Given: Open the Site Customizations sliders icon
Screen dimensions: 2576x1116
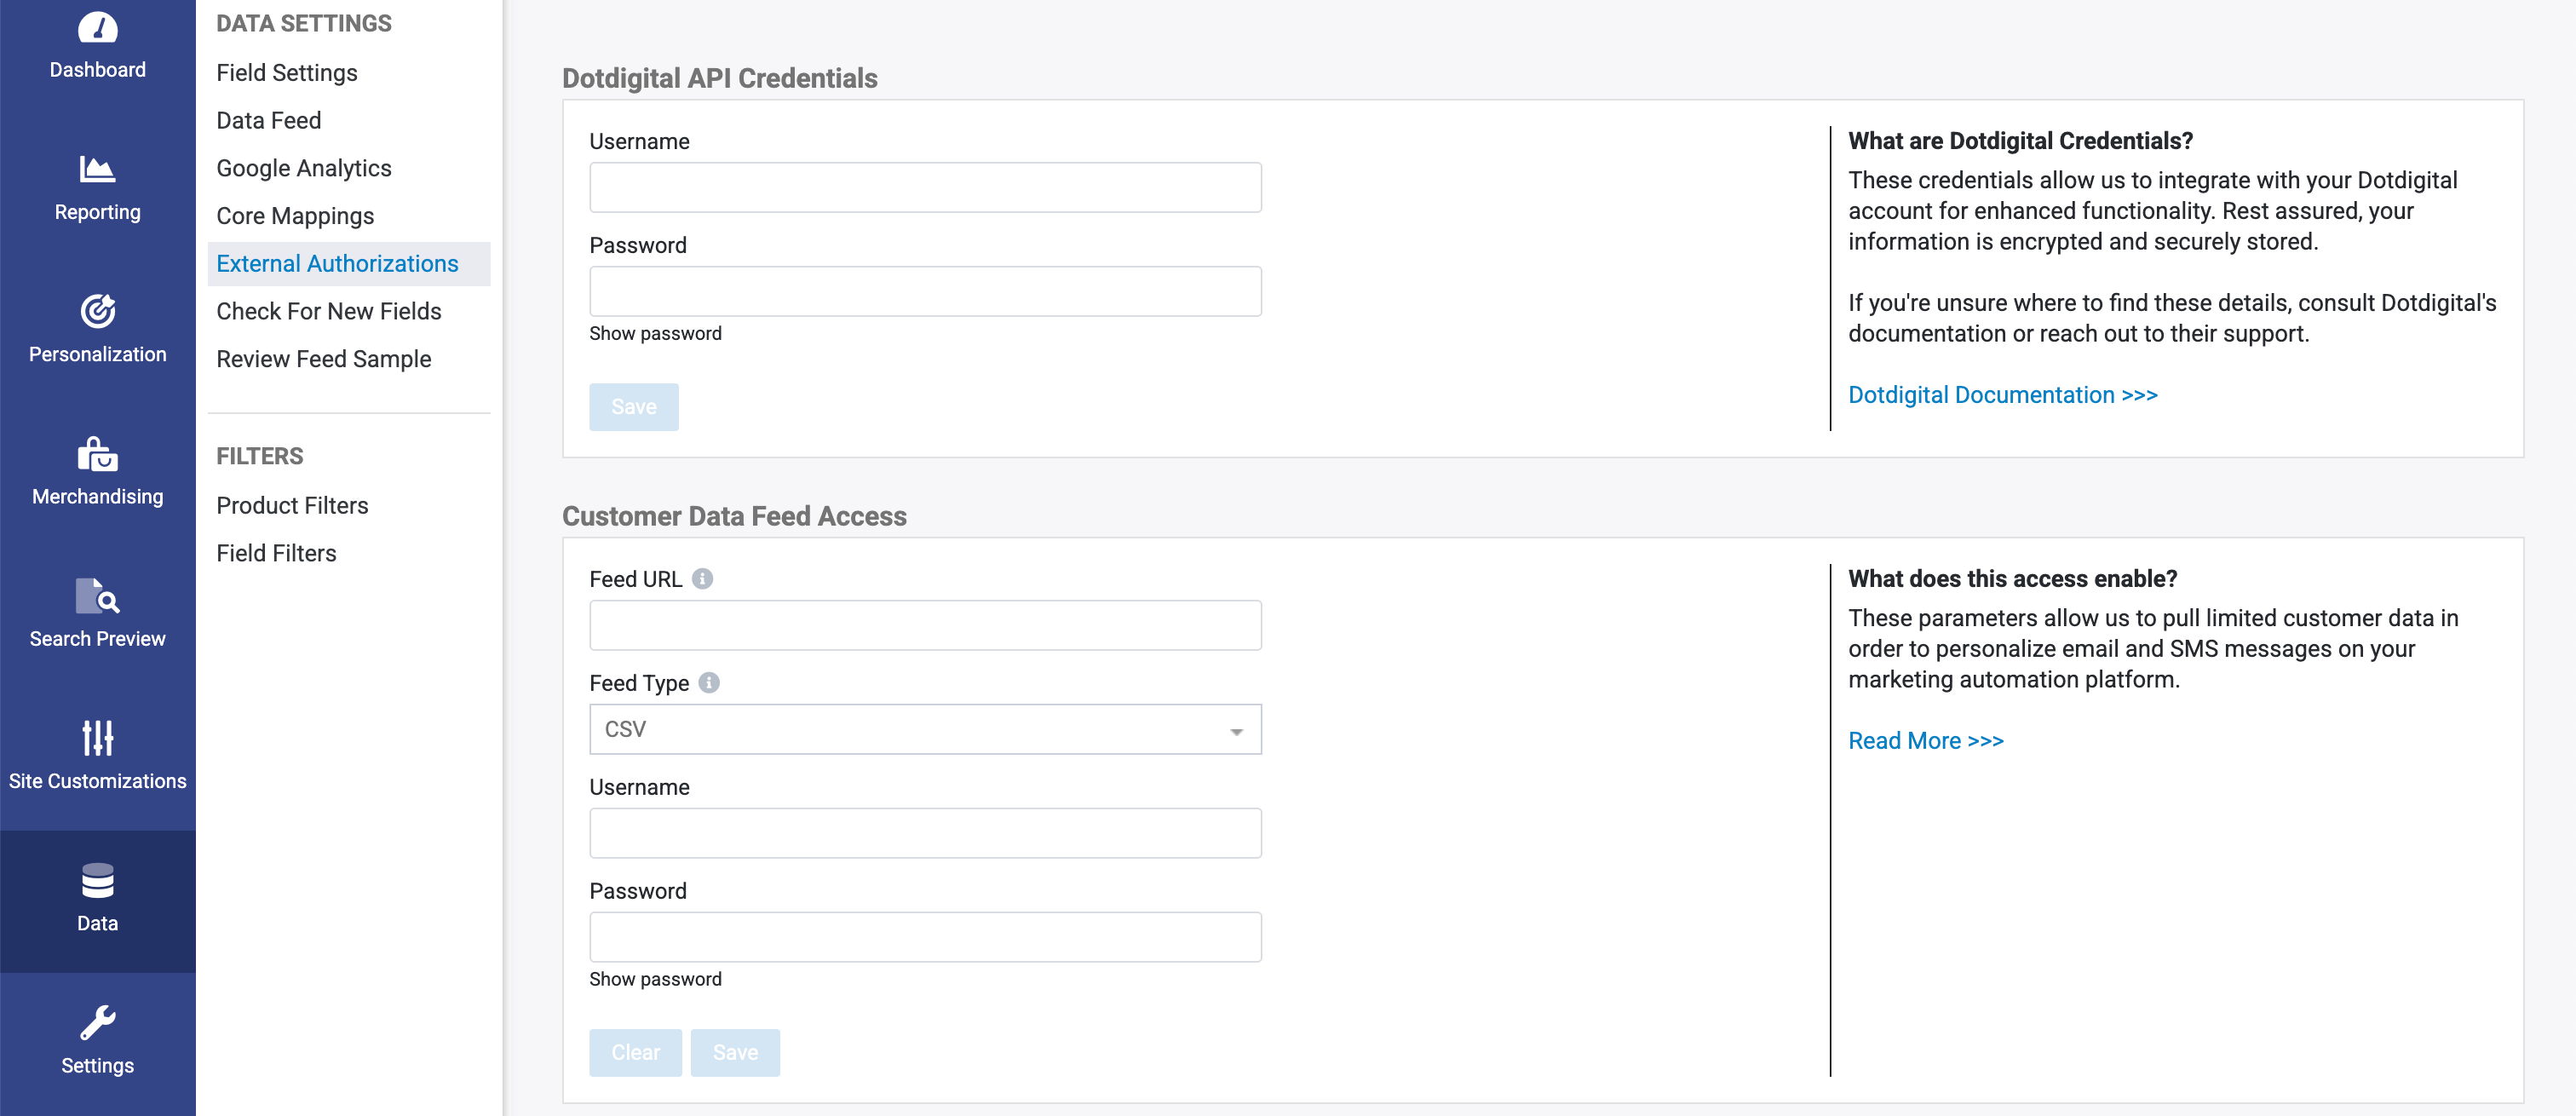Looking at the screenshot, I should point(97,738).
